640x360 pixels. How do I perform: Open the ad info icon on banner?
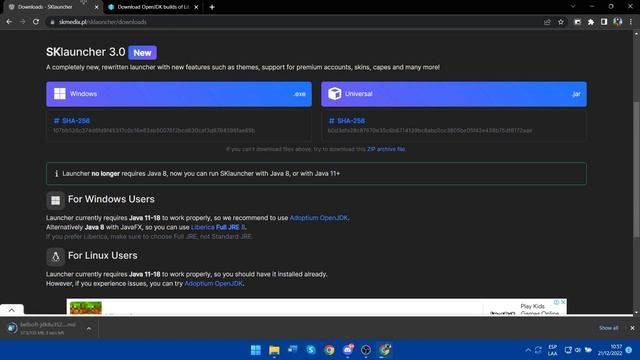click(556, 302)
